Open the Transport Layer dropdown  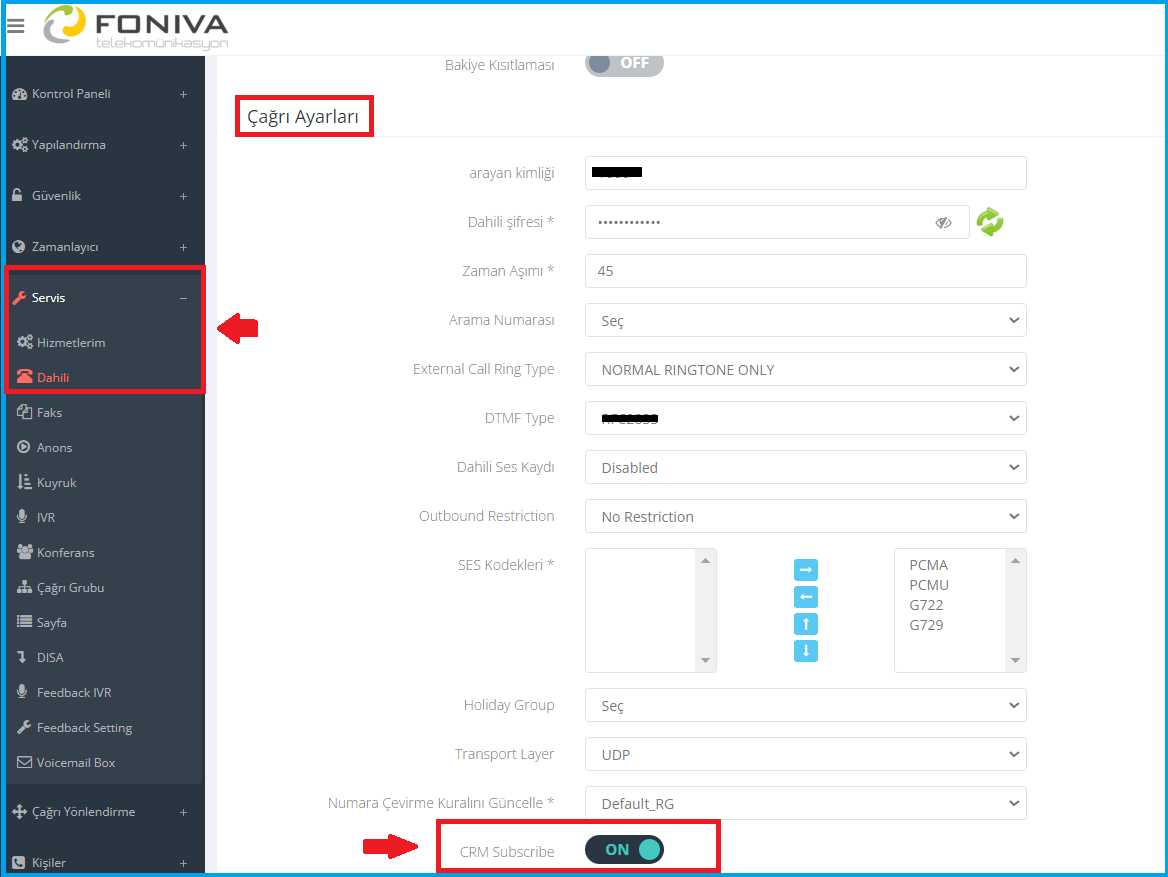pos(805,754)
